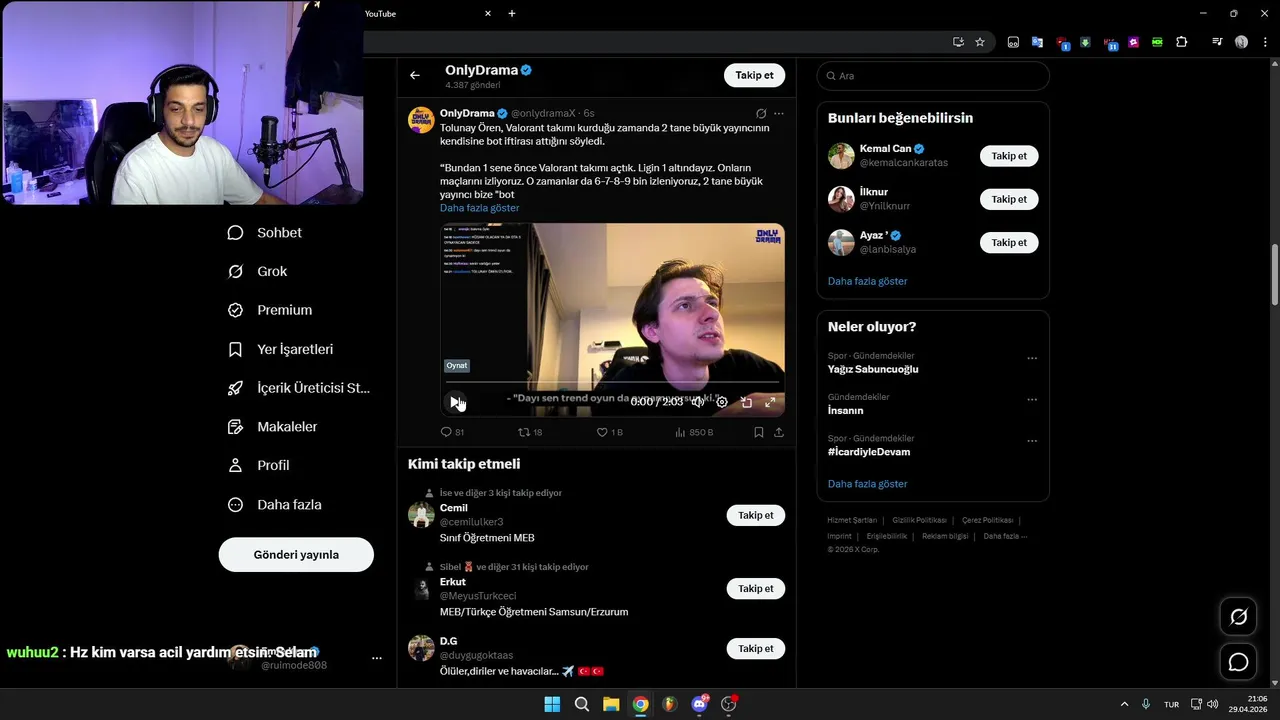Image resolution: width=1280 pixels, height=720 pixels.
Task: Show more suggestions under Bunları beğenebilirsin
Action: click(x=867, y=281)
